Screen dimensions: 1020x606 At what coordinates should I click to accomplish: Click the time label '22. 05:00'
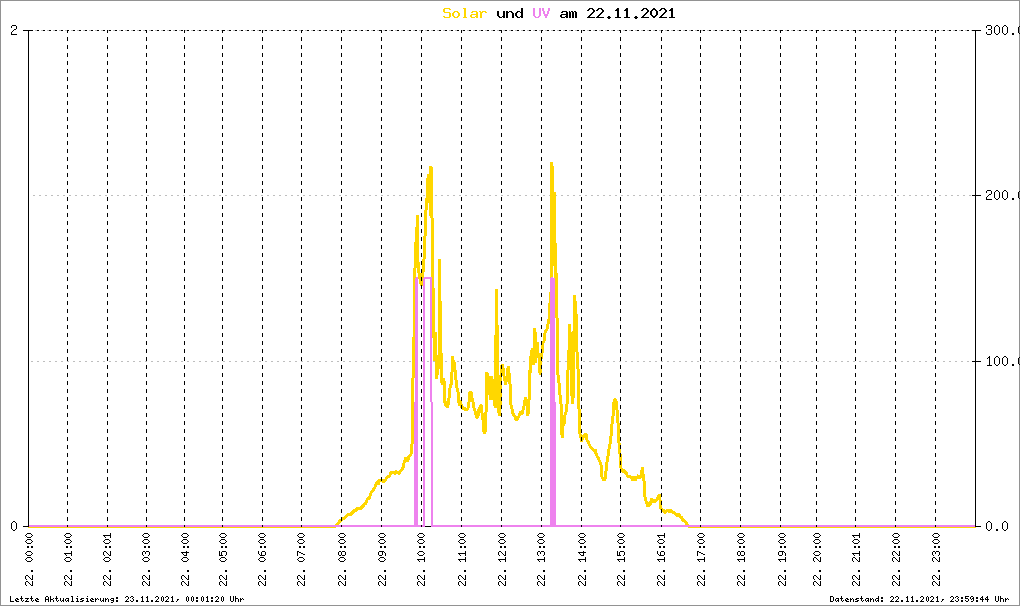[x=223, y=560]
